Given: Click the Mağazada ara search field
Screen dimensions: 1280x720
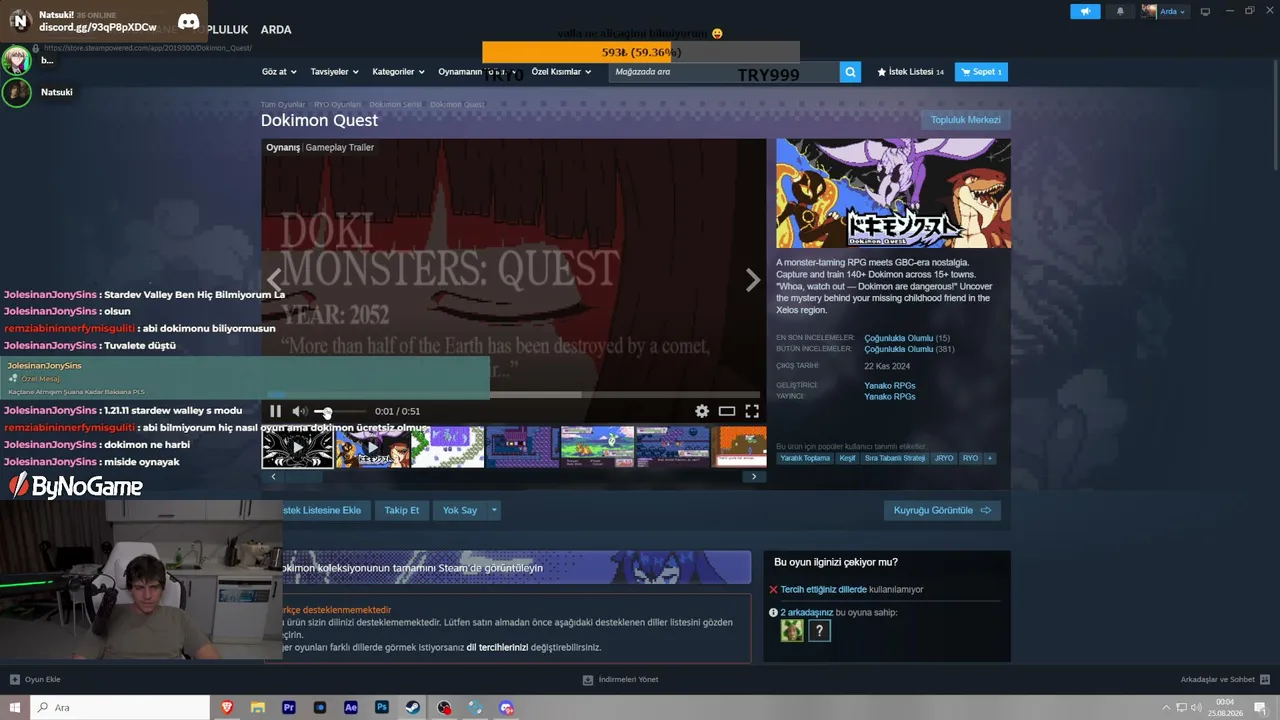Looking at the screenshot, I should (x=724, y=72).
